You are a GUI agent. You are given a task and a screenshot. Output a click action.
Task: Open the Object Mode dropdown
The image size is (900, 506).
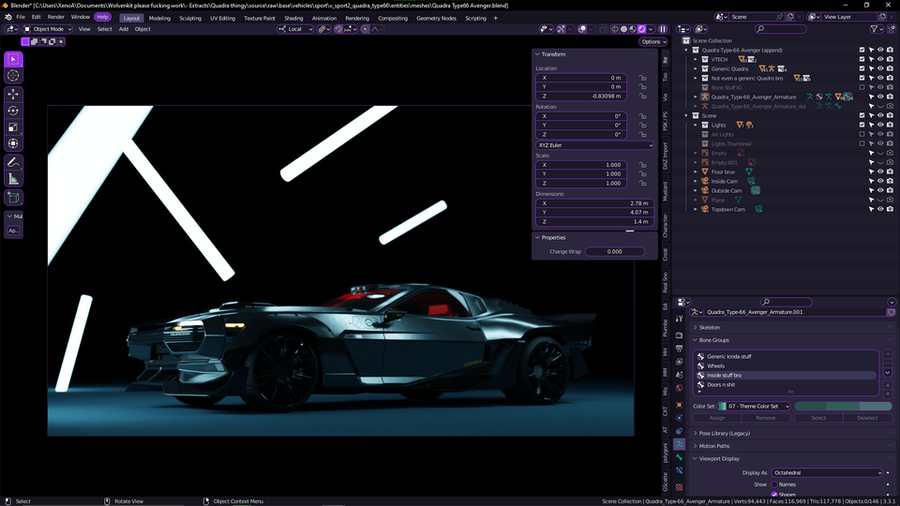[48, 29]
